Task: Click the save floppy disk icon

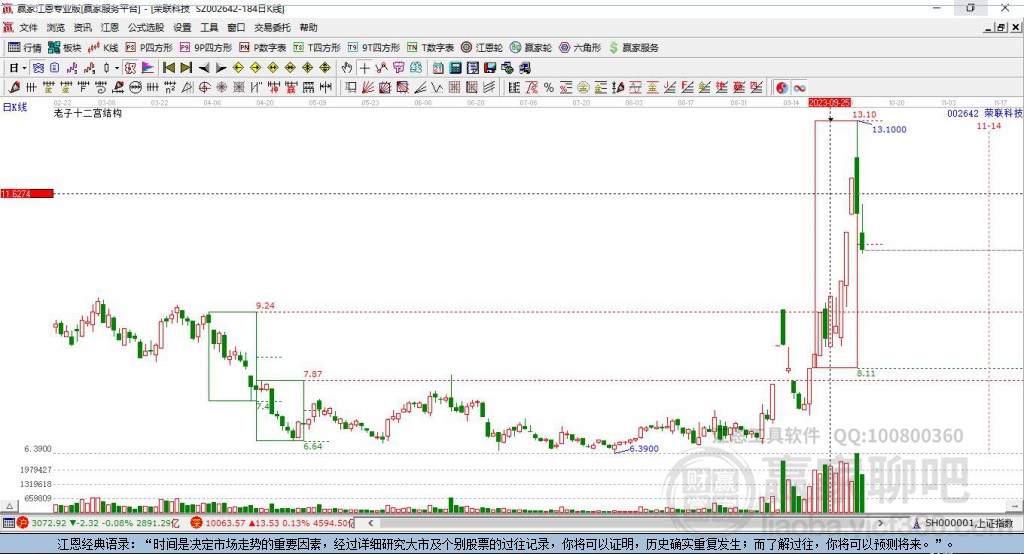Action: pyautogui.click(x=490, y=68)
